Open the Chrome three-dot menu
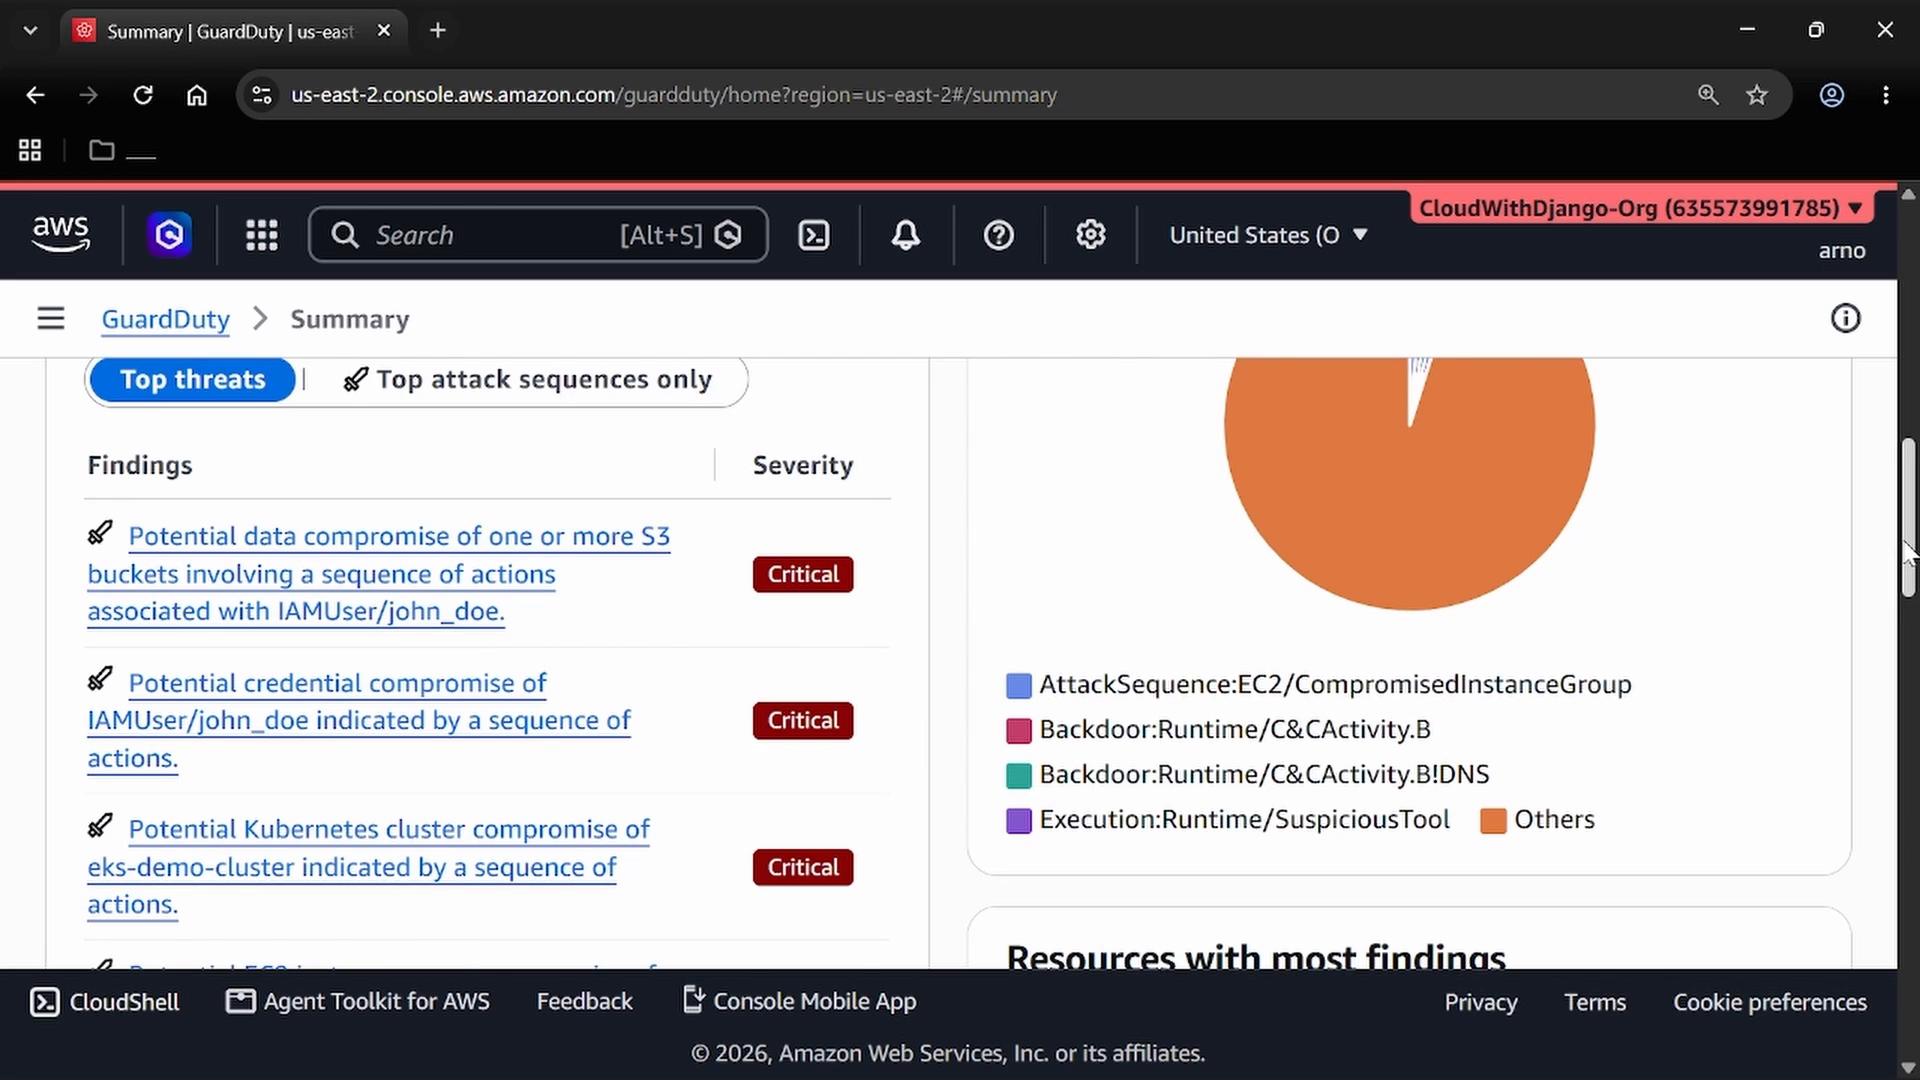Image resolution: width=1920 pixels, height=1080 pixels. click(x=1886, y=95)
